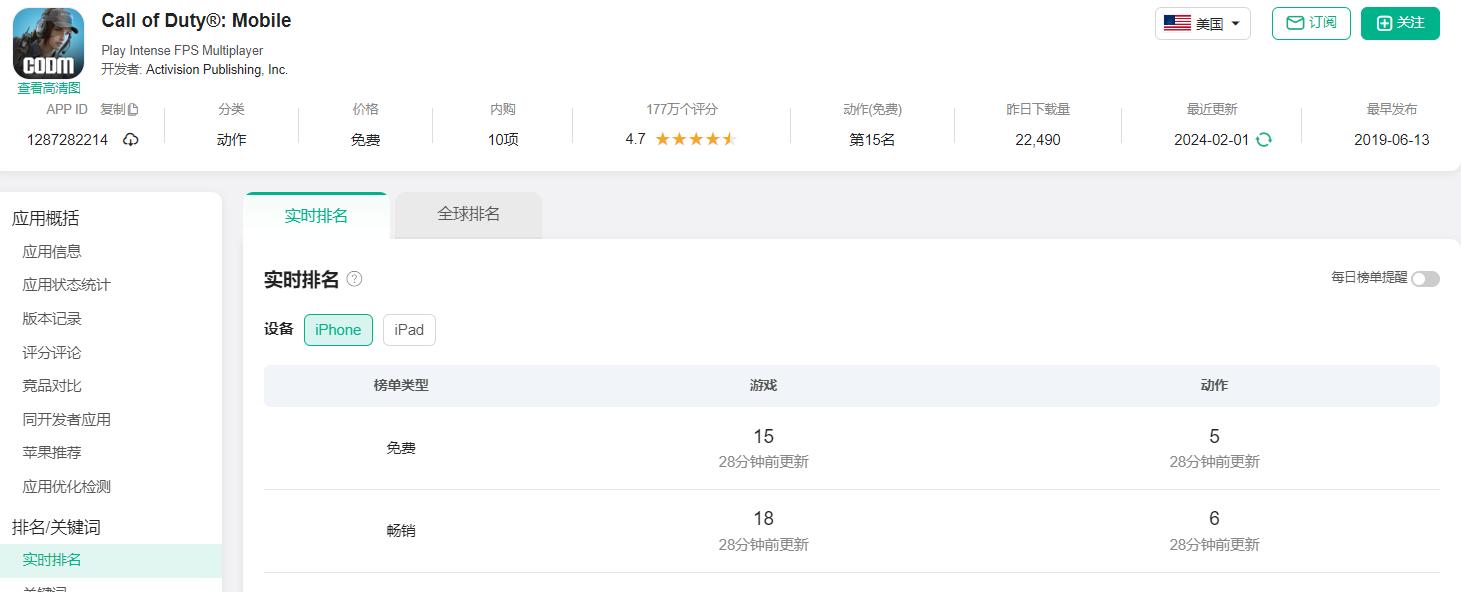Go to 评分评论 in sidebar
This screenshot has width=1461, height=592.
52,353
